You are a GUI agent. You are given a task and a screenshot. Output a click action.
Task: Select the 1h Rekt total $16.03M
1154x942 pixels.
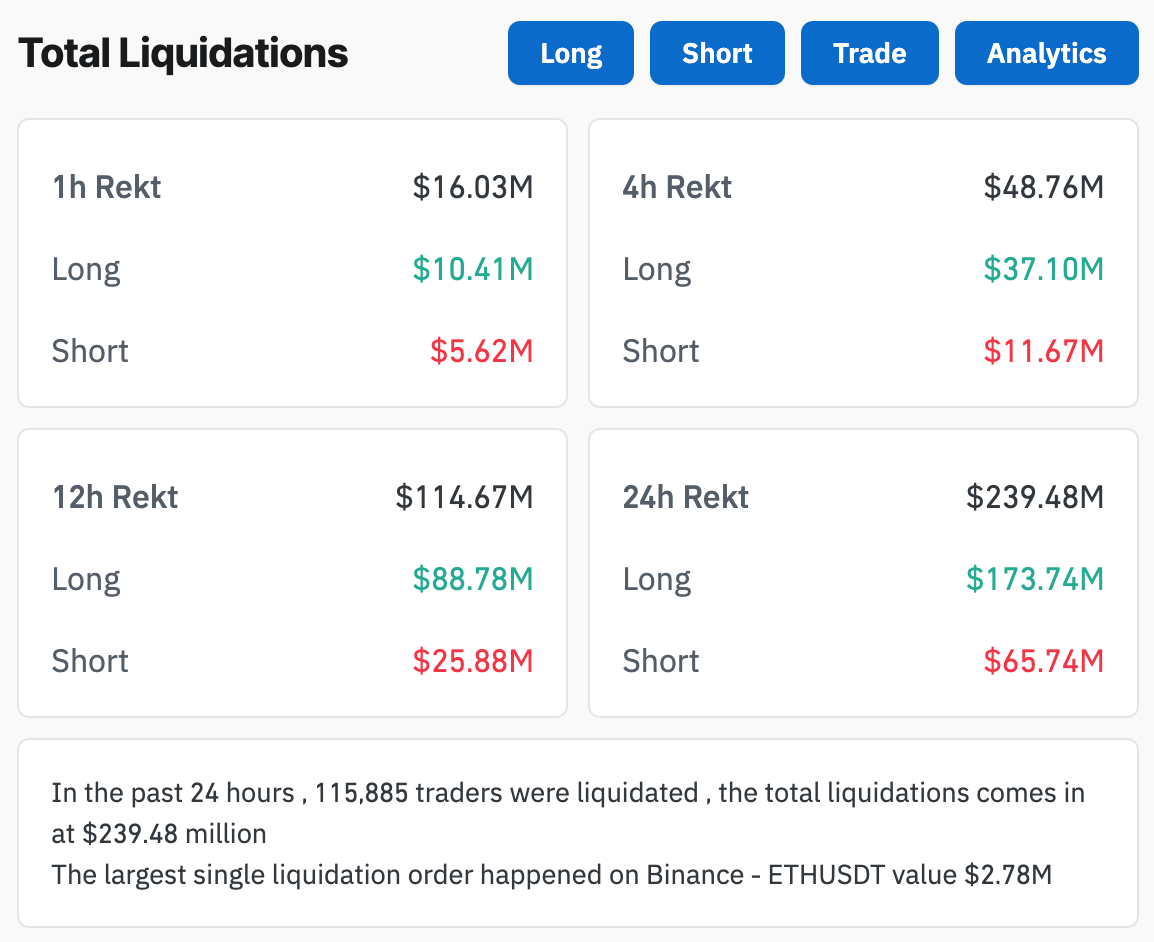473,187
